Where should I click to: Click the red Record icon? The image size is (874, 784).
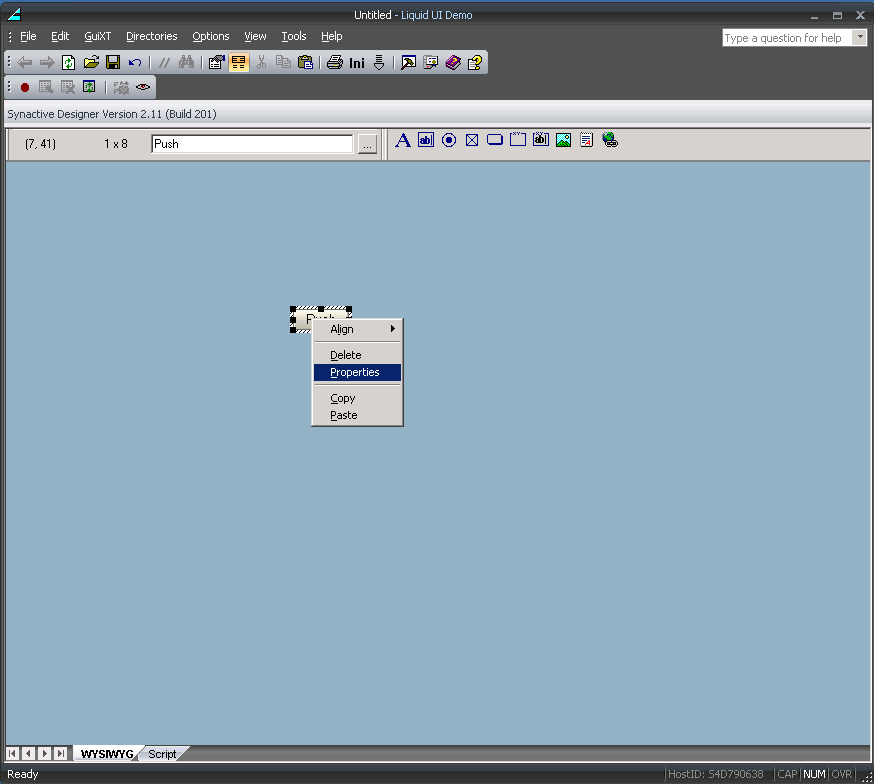pos(25,87)
